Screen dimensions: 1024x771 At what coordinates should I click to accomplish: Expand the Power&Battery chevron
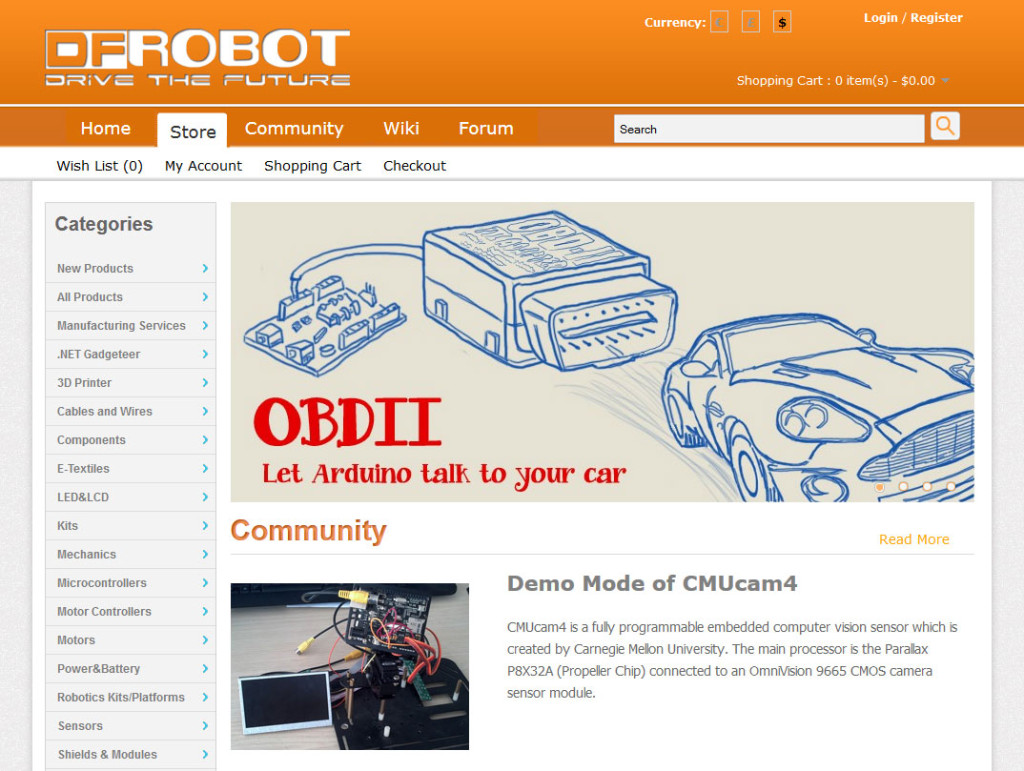[x=205, y=669]
